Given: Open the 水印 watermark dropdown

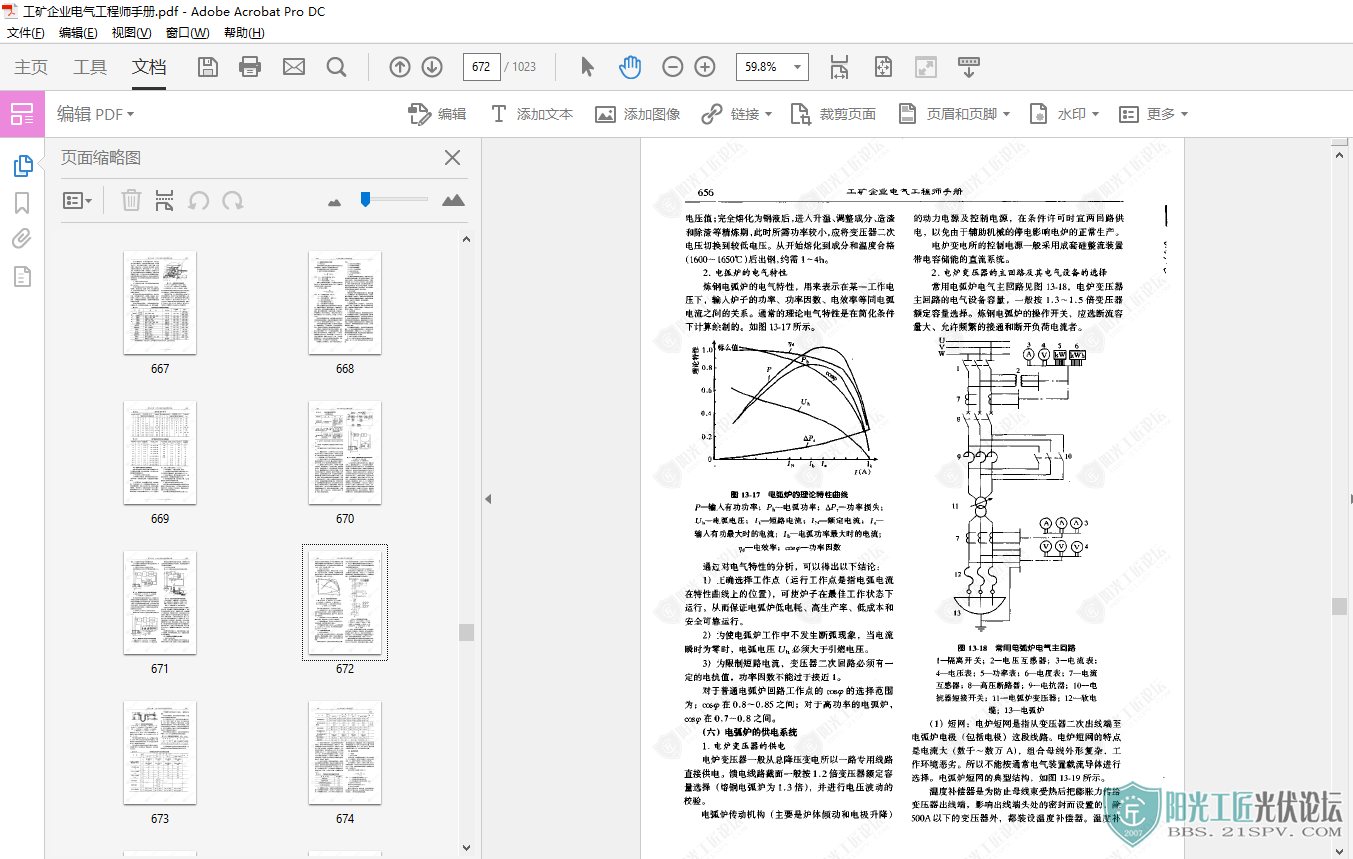Looking at the screenshot, I should click(1064, 114).
